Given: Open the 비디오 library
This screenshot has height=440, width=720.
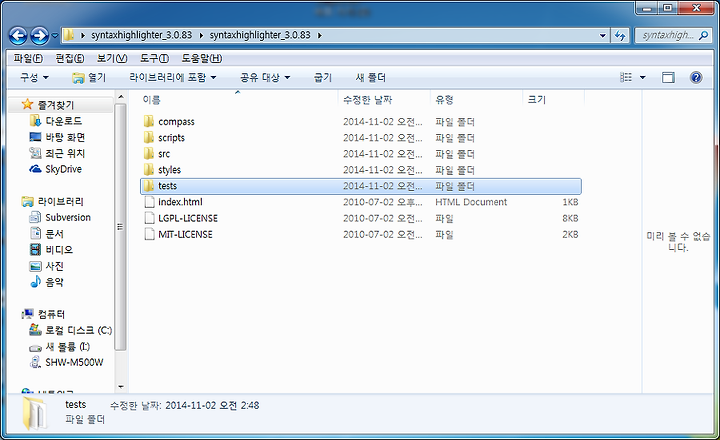Looking at the screenshot, I should [59, 250].
